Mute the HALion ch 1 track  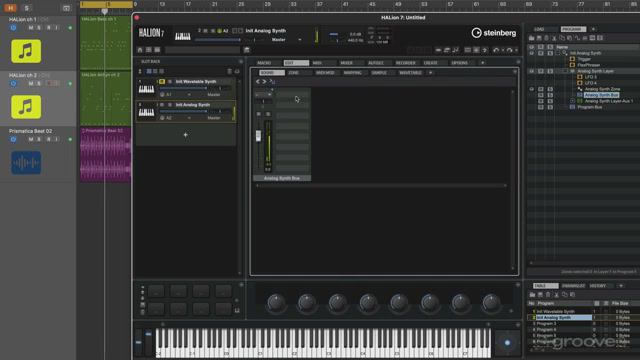[x=31, y=28]
